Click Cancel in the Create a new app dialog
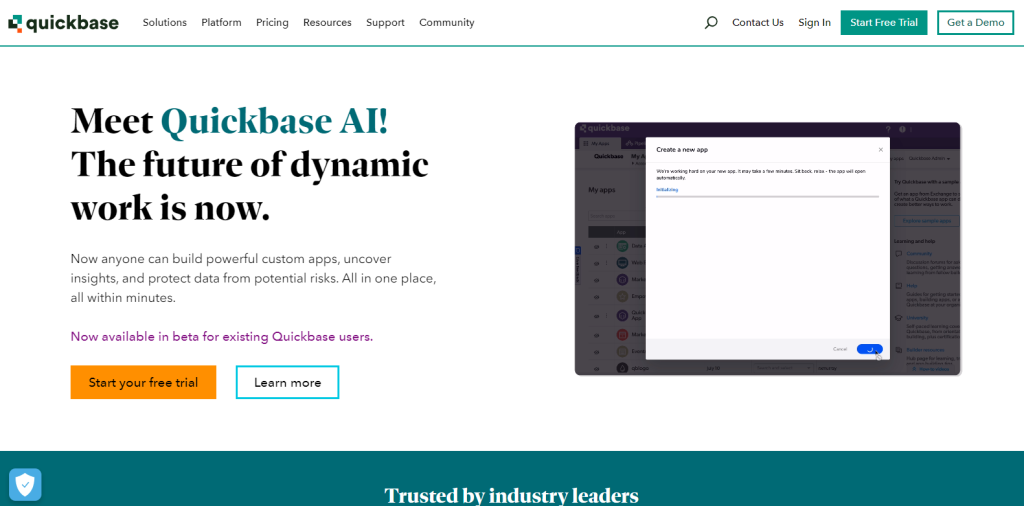This screenshot has width=1024, height=506. (840, 349)
